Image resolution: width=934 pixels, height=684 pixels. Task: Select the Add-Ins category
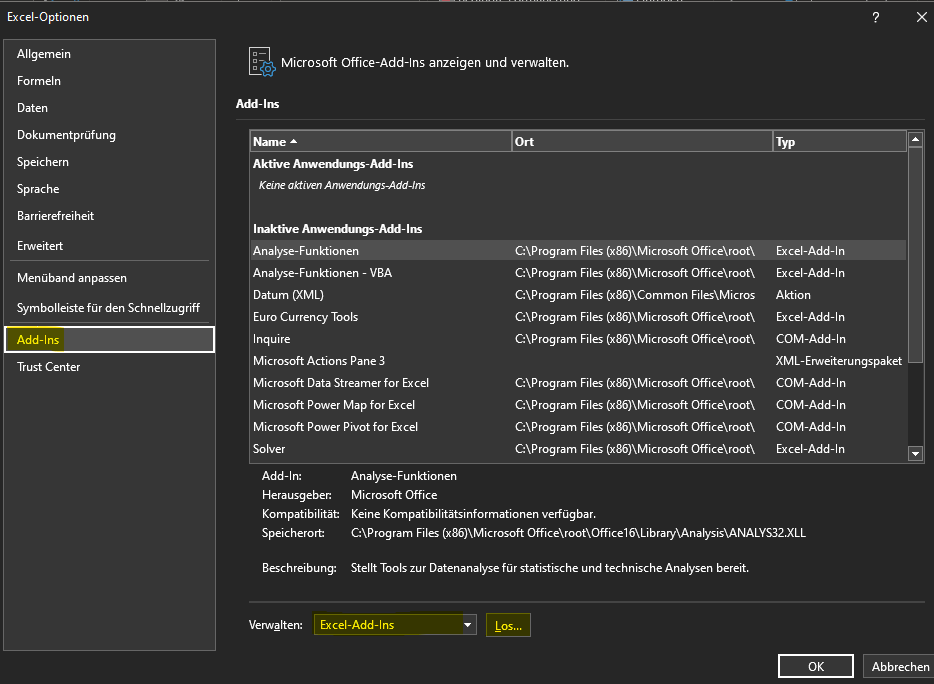[x=110, y=340]
